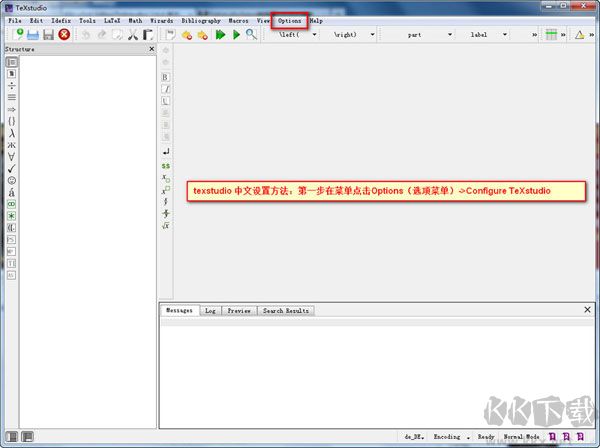Click the table toolbar icon with the green row

click(551, 34)
